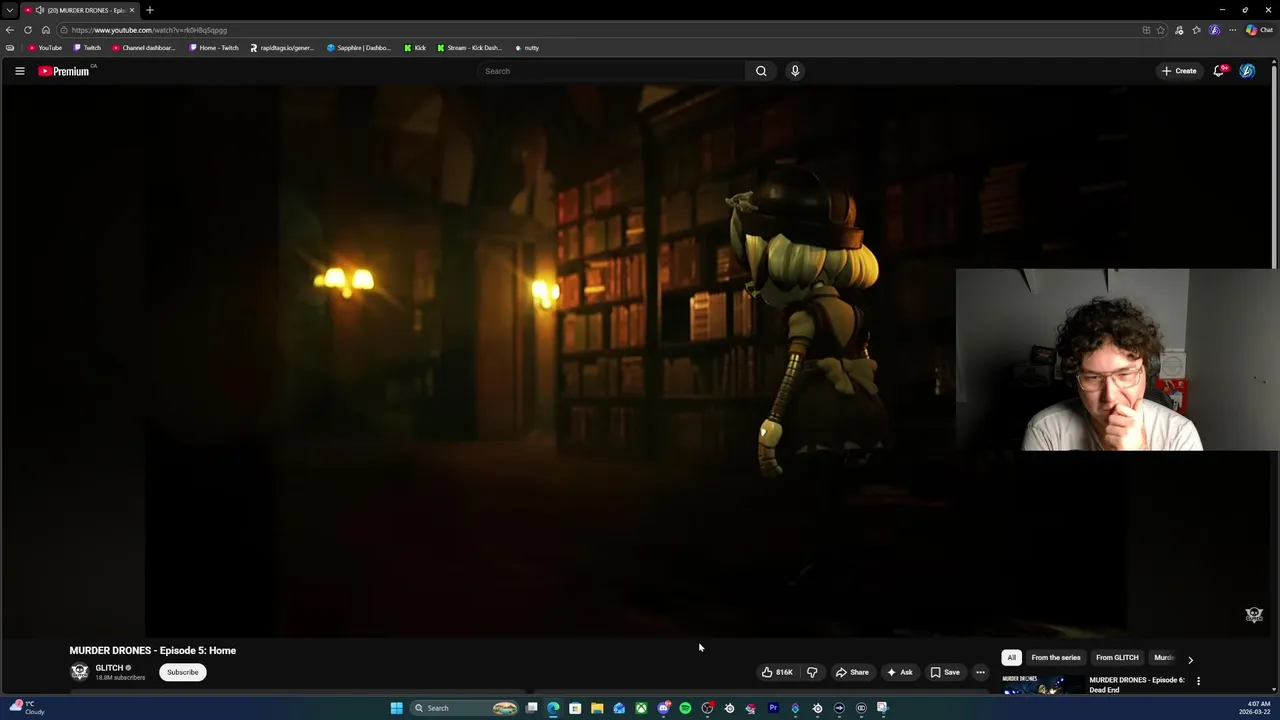The height and width of the screenshot is (720, 1280).
Task: Click the Windows taskbar search box
Action: point(464,708)
